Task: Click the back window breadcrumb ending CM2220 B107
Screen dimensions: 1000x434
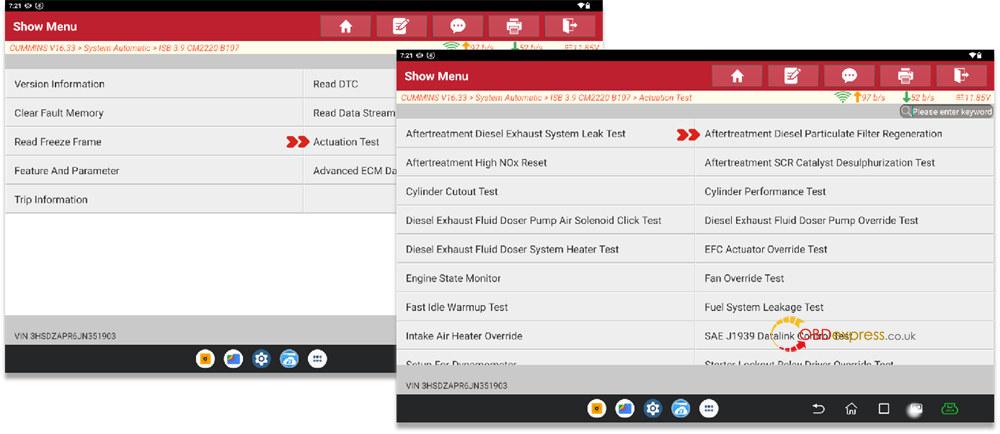Action: pos(124,48)
